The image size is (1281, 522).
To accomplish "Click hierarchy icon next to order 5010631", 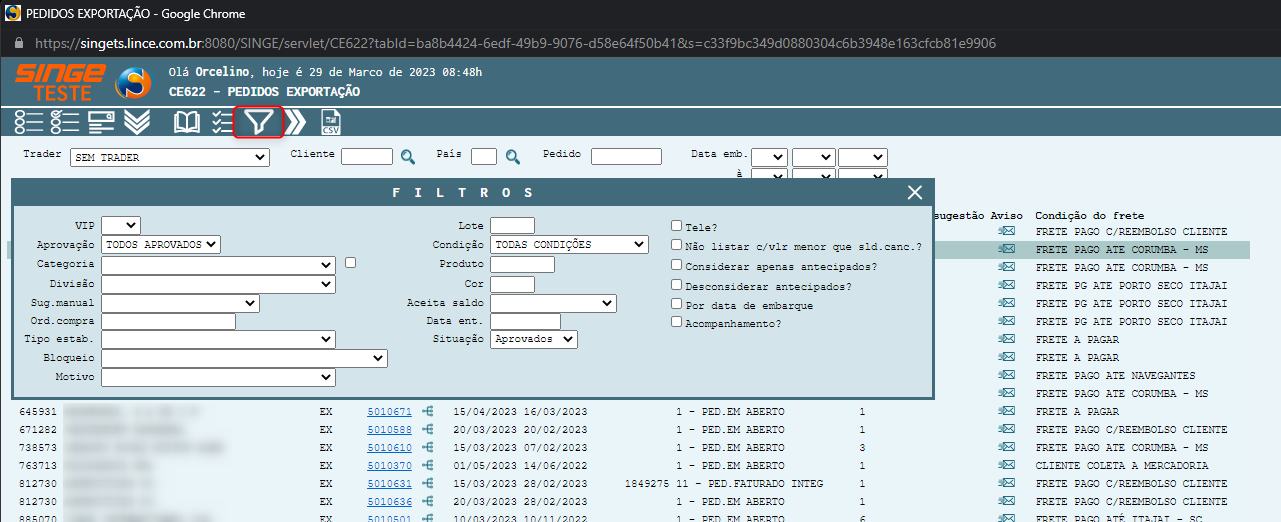I will [428, 483].
